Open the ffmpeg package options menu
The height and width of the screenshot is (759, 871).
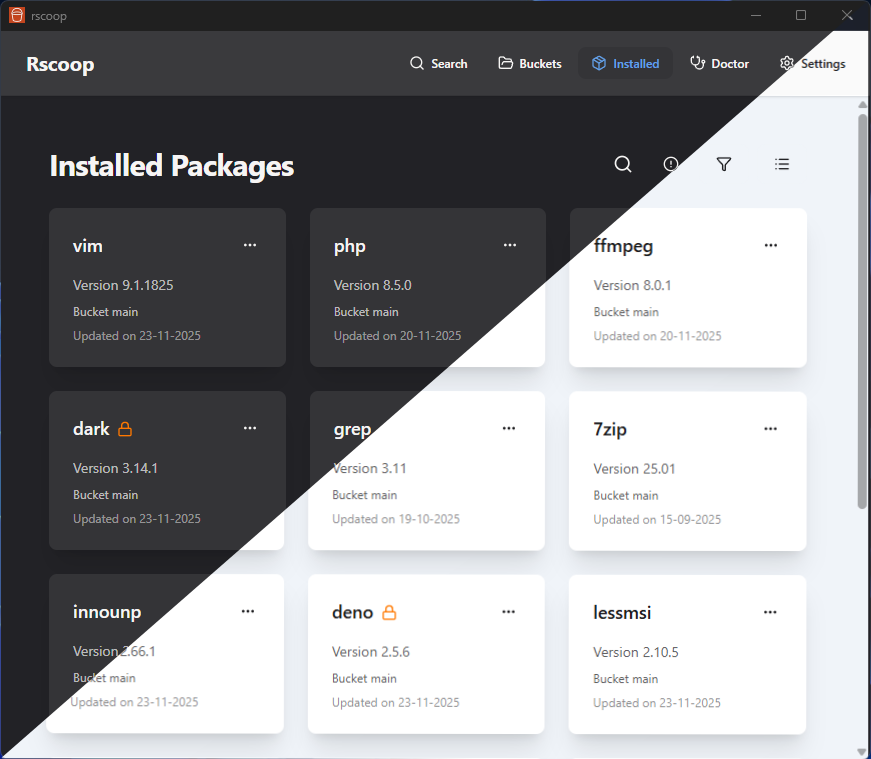[x=770, y=245]
